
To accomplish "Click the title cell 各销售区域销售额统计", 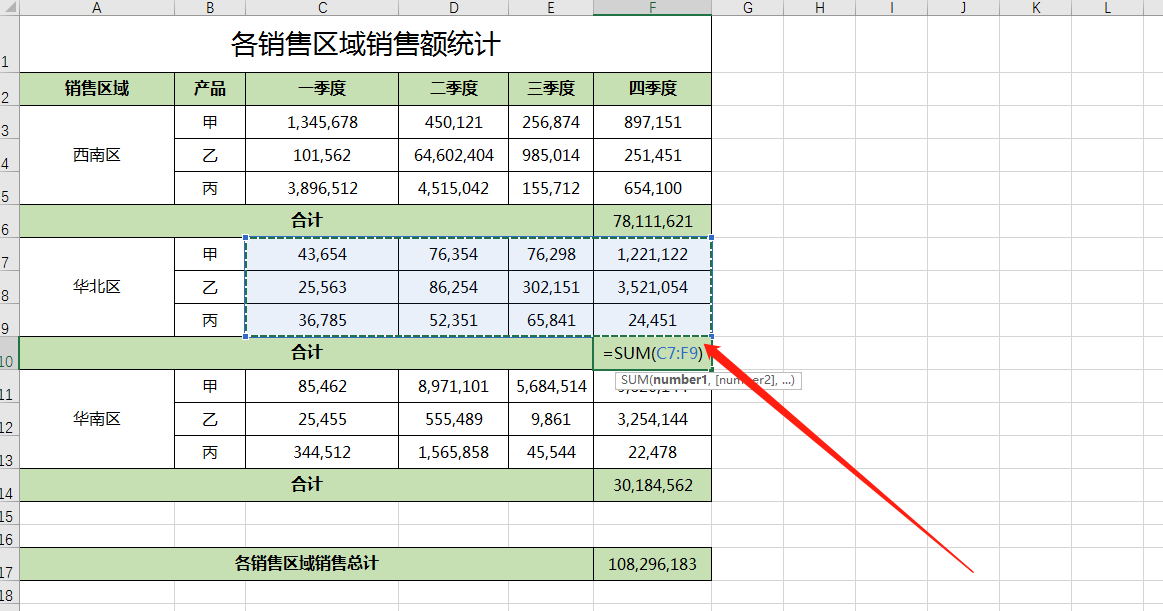I will pos(365,45).
